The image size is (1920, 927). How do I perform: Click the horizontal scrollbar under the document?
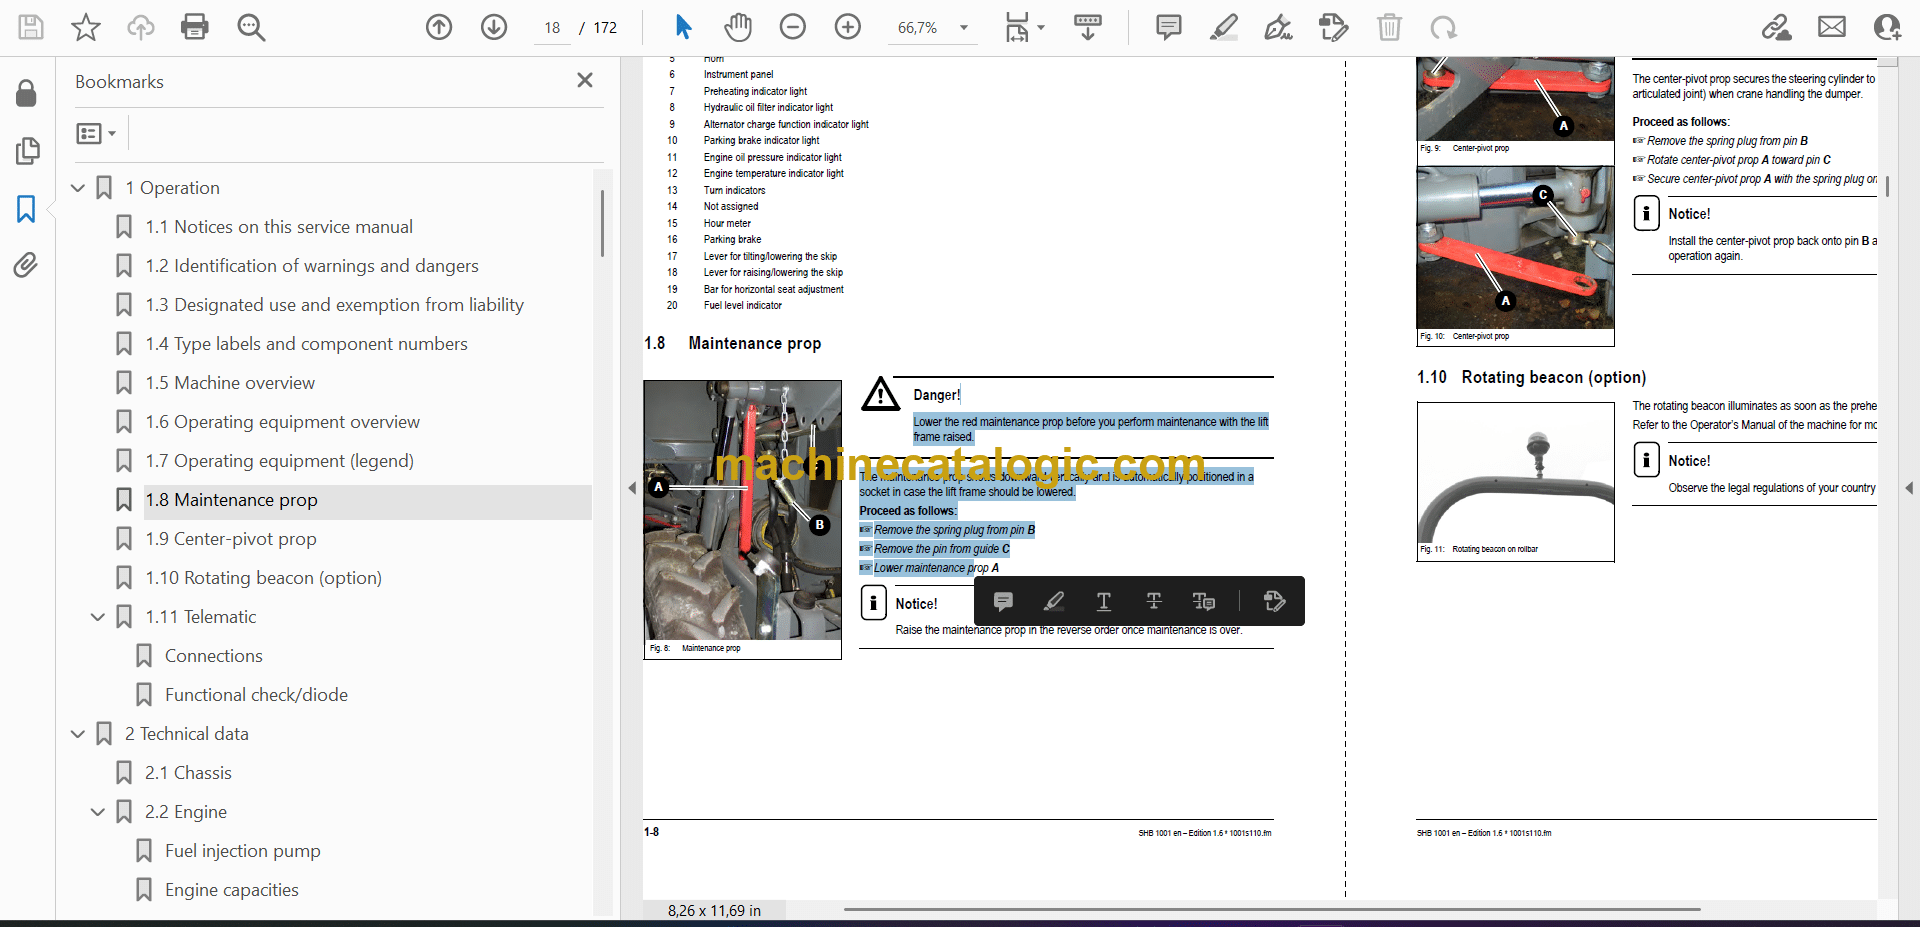click(x=1270, y=909)
